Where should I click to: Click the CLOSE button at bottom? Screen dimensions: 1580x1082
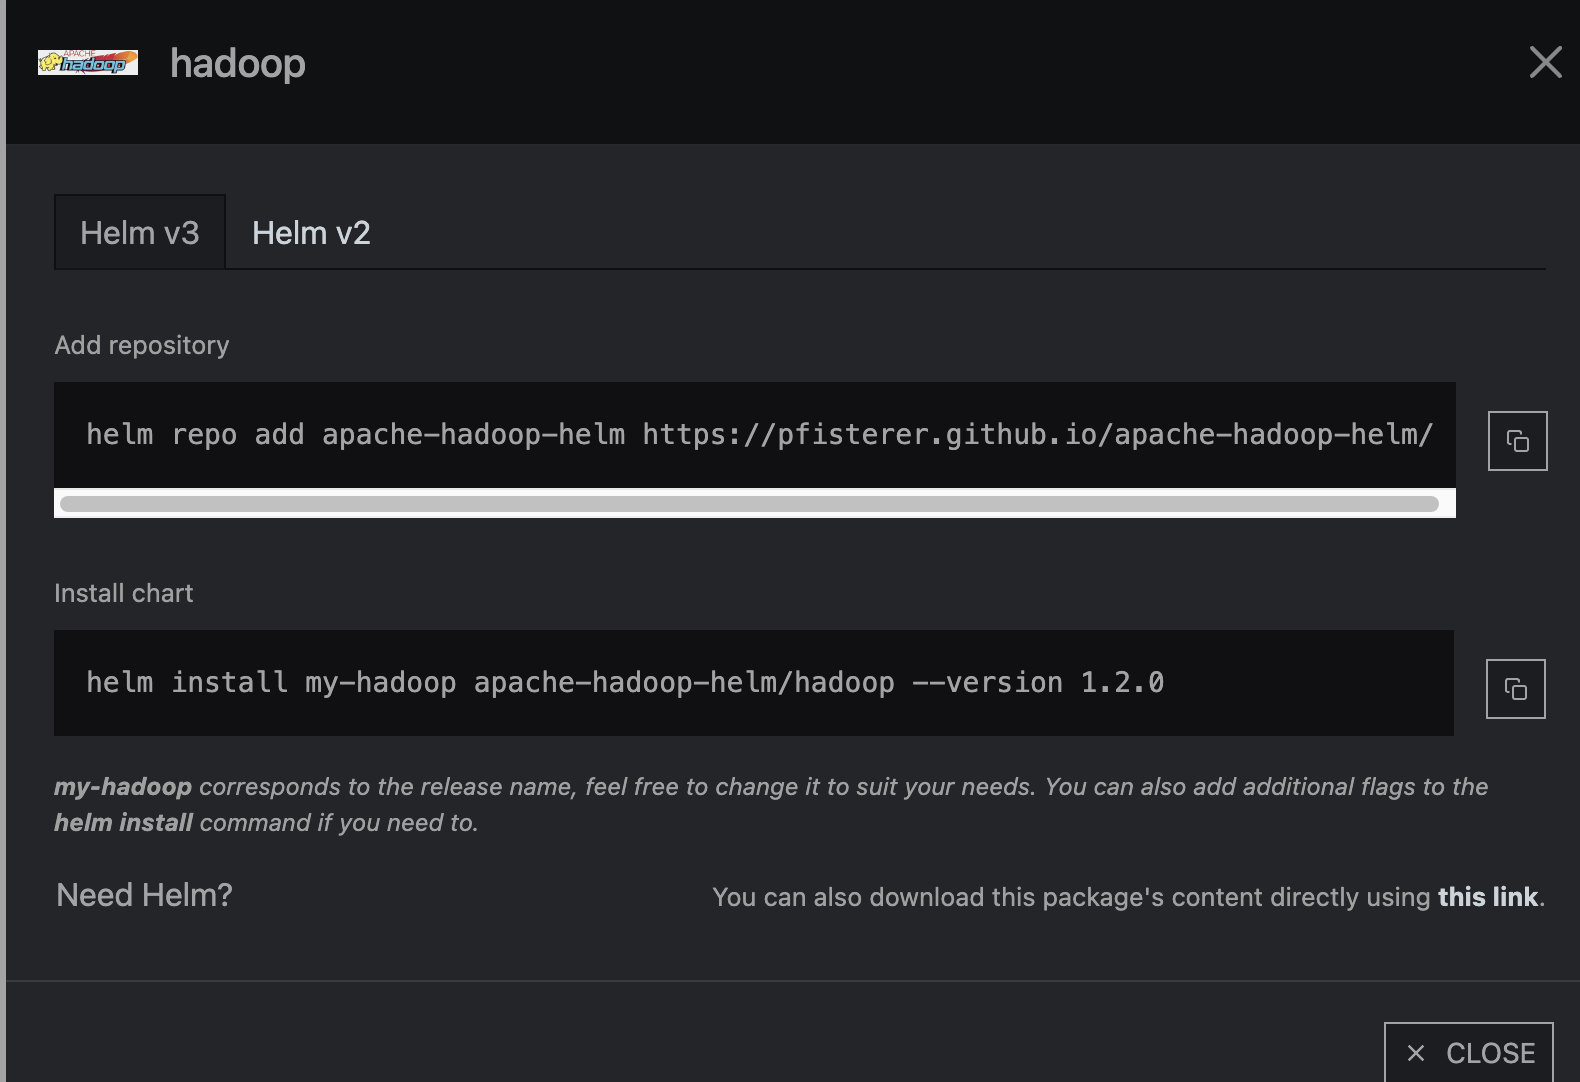click(1469, 1052)
